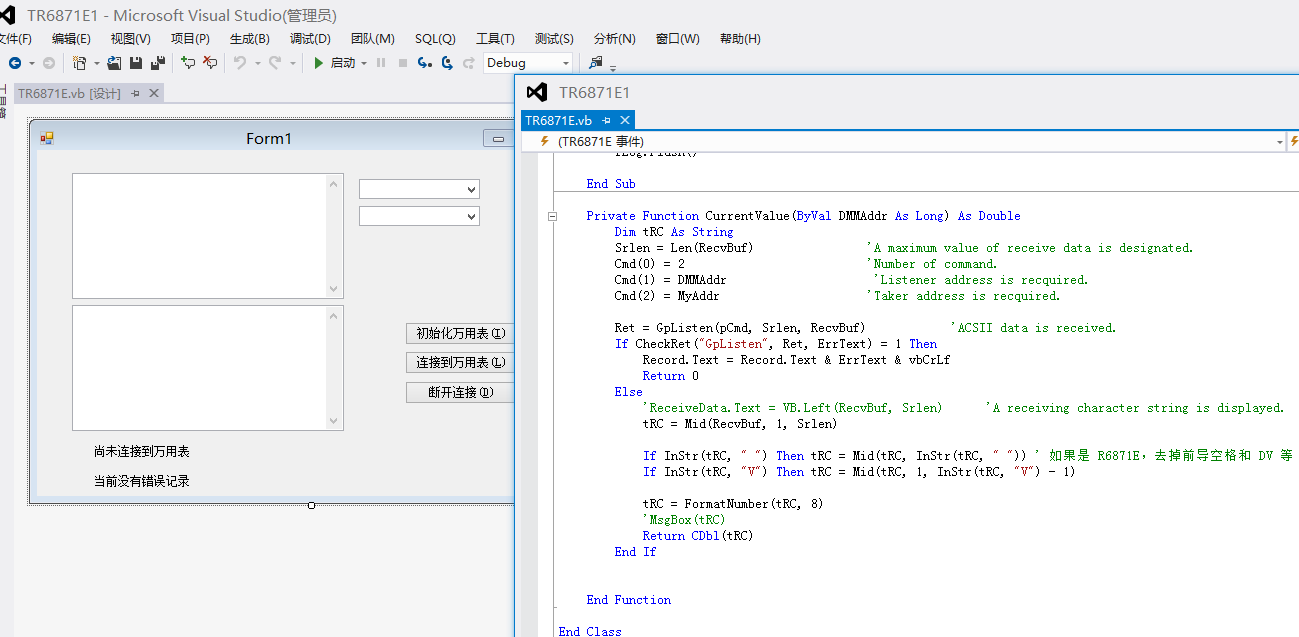The width and height of the screenshot is (1299, 637).
Task: Click the Redo arrow icon
Action: click(276, 63)
